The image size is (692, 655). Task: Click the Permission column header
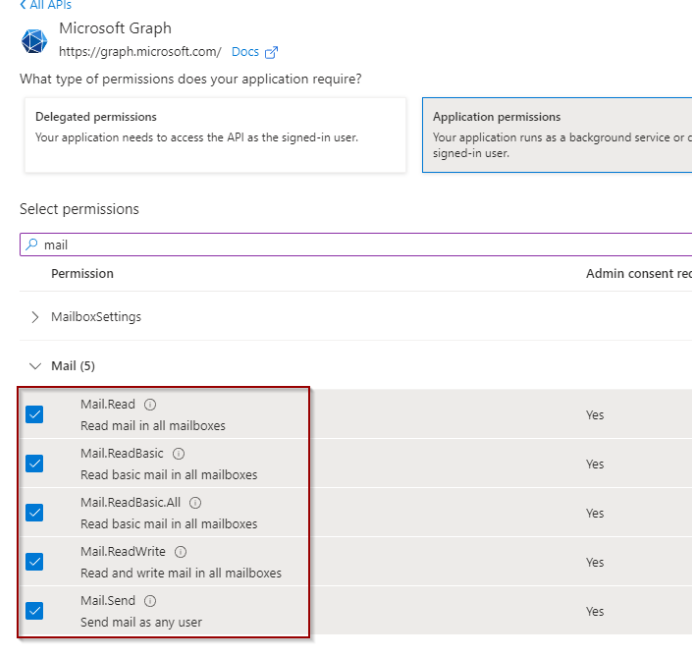82,274
